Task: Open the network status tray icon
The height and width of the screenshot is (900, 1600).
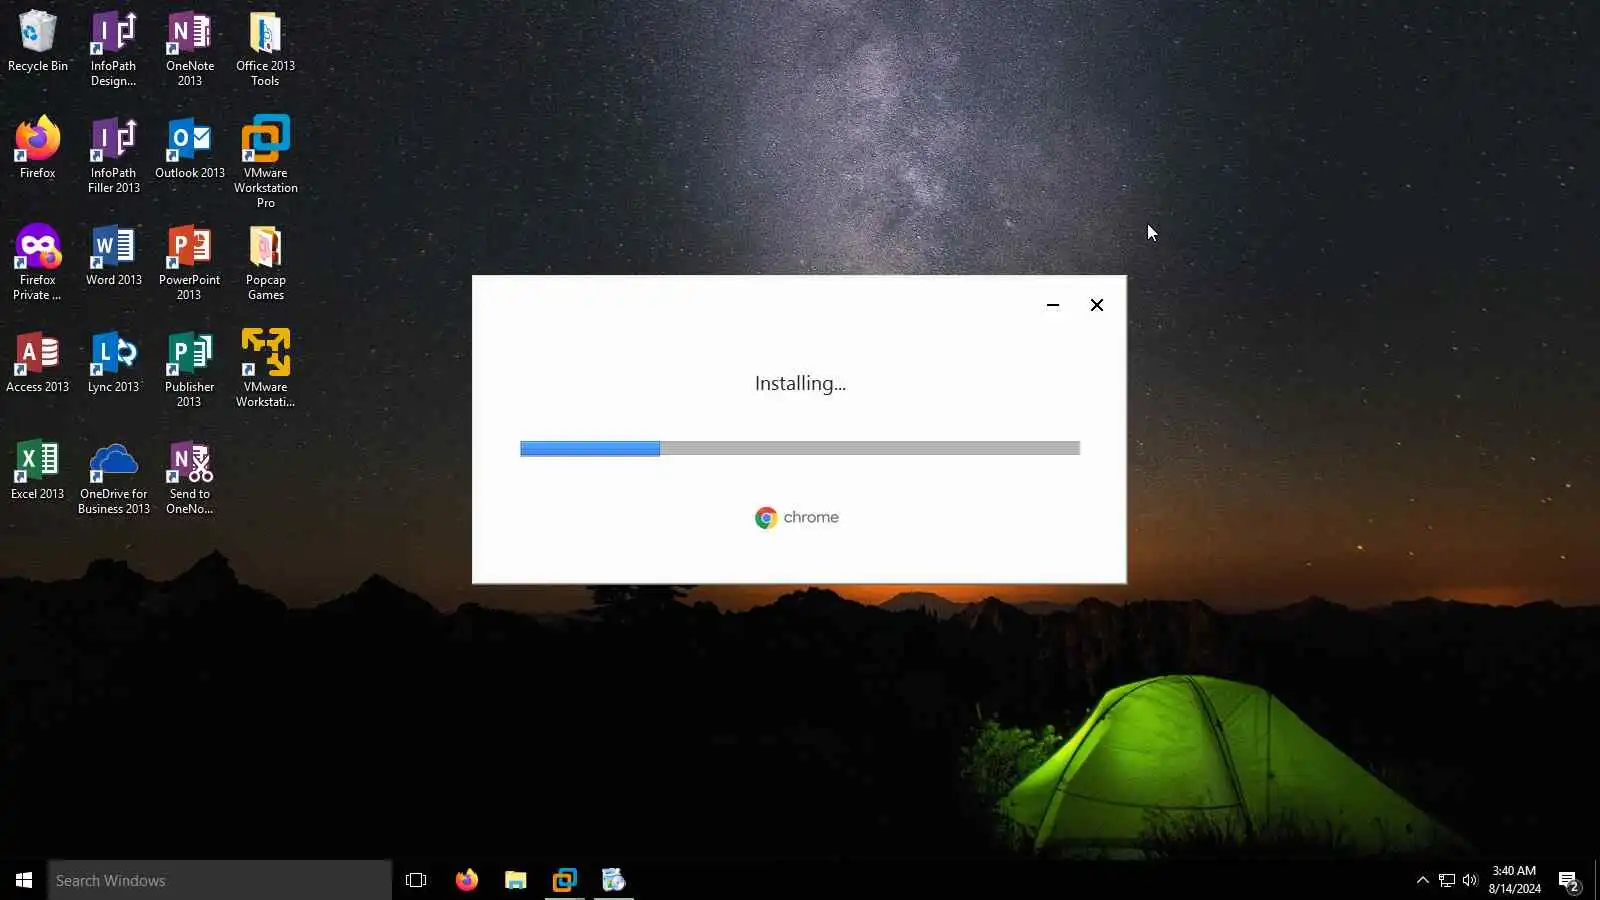Action: [1447, 880]
